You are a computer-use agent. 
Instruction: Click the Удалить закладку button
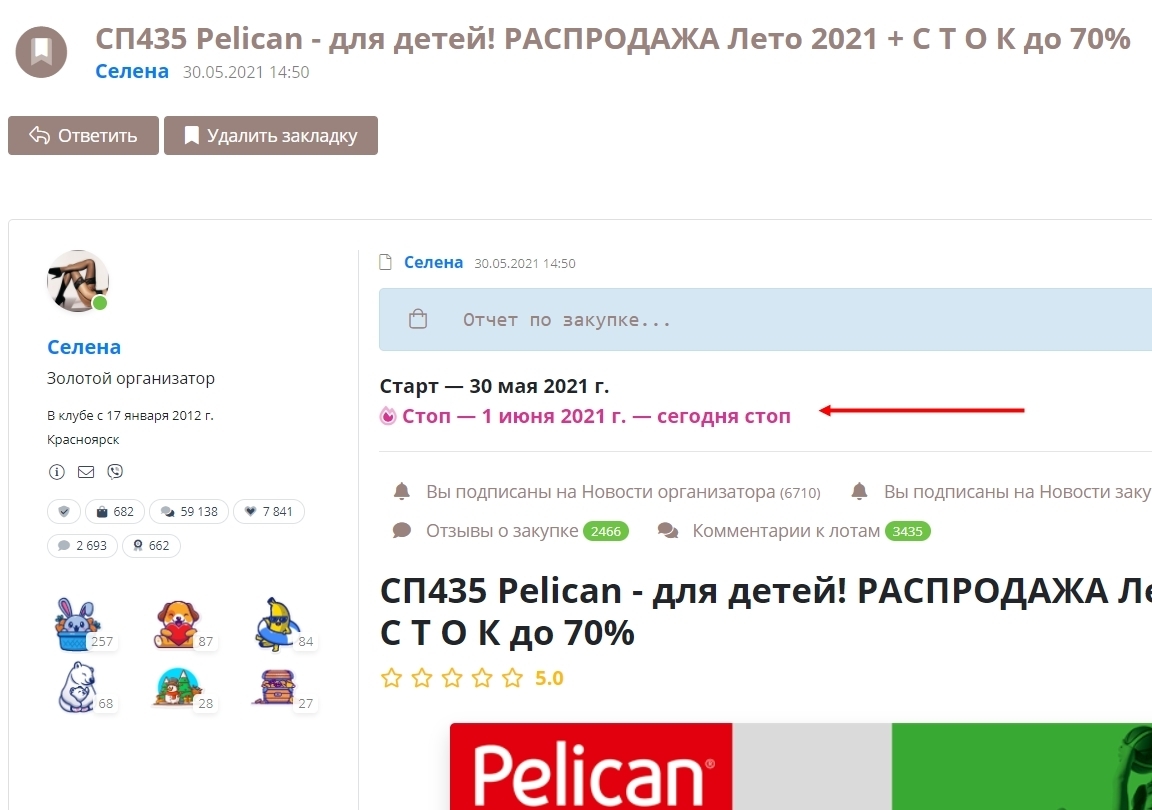(x=270, y=135)
